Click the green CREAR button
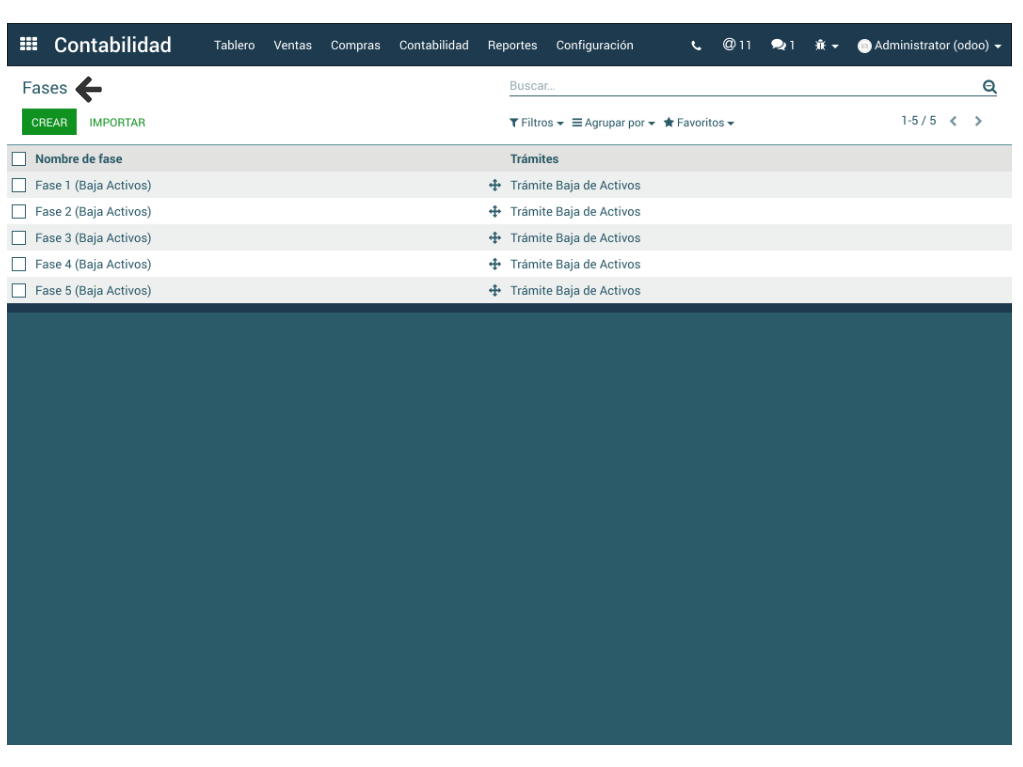The height and width of the screenshot is (767, 1023). [49, 123]
